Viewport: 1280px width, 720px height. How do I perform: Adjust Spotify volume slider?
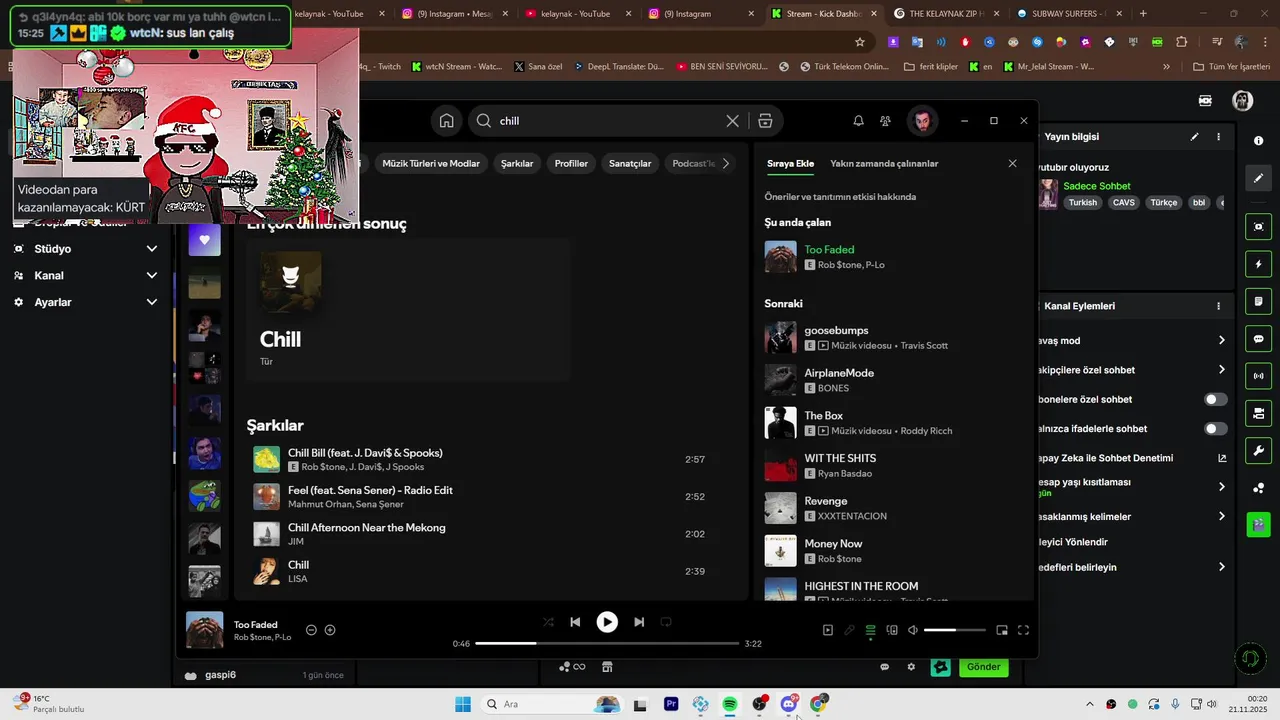tap(954, 630)
